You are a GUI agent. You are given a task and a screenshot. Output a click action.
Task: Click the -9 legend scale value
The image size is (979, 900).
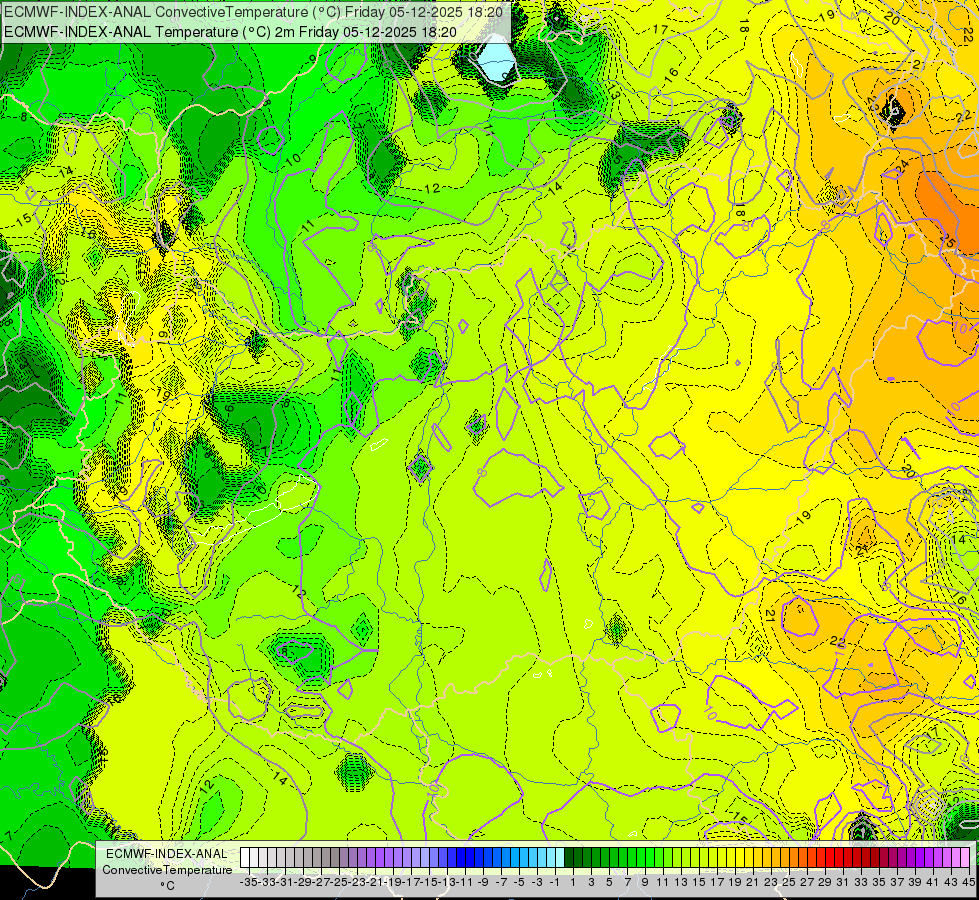coord(483,882)
